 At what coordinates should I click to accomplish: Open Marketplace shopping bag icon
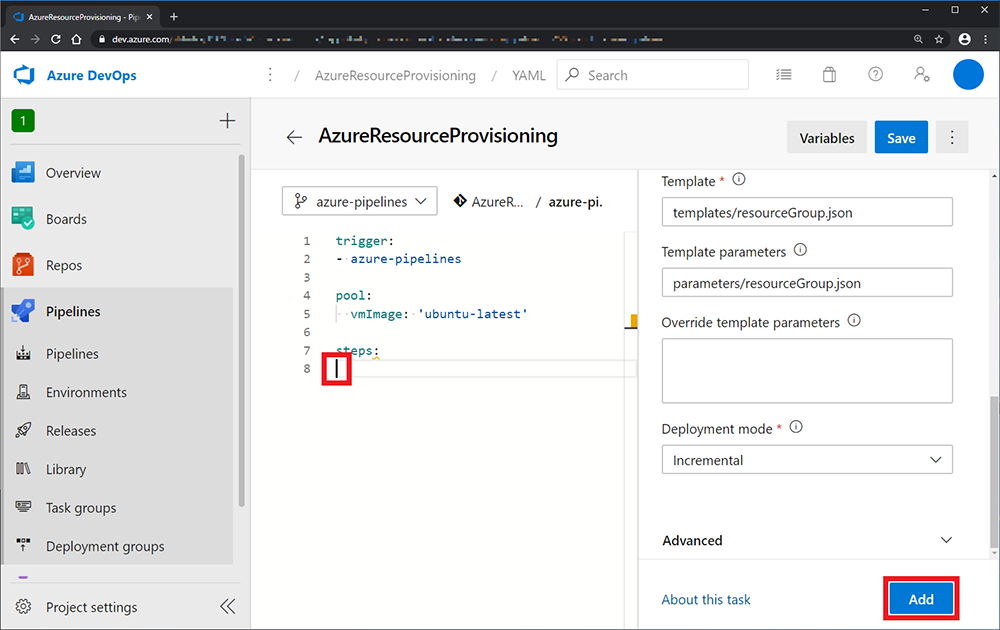[x=829, y=75]
